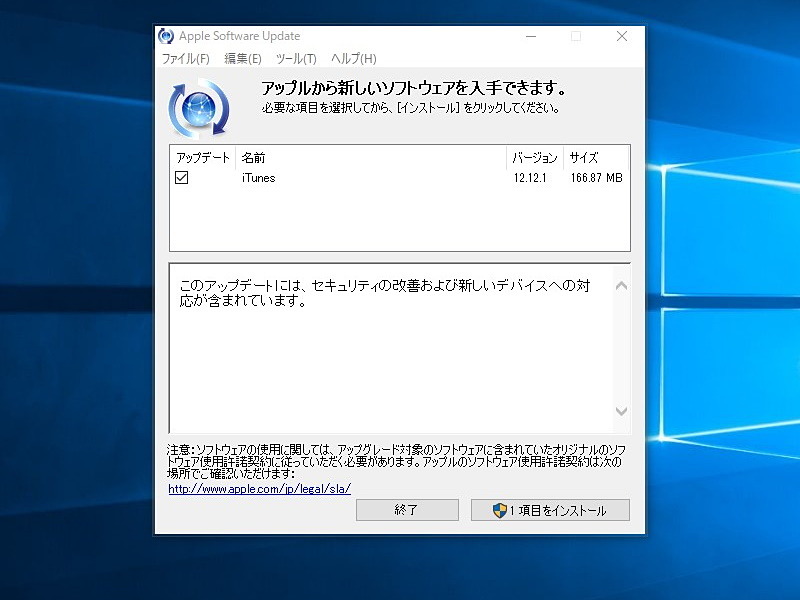Click the 12.12.1 version value
Screen dimensions: 800x600
point(530,178)
